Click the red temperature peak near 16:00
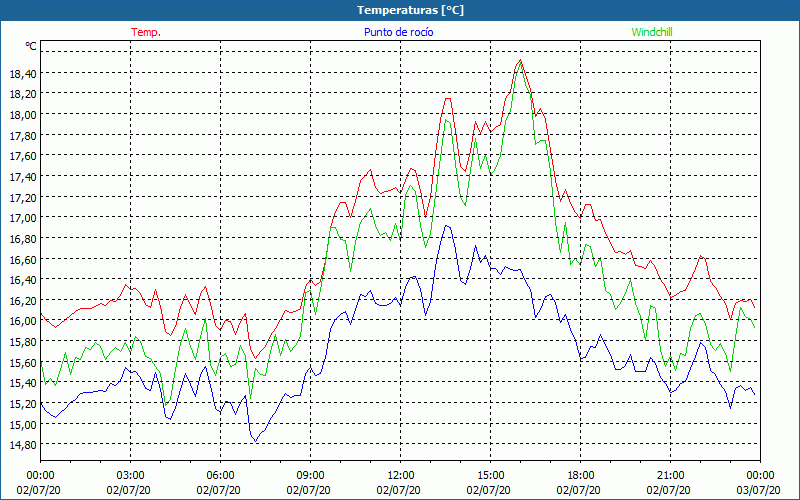The image size is (800, 500). (520, 60)
